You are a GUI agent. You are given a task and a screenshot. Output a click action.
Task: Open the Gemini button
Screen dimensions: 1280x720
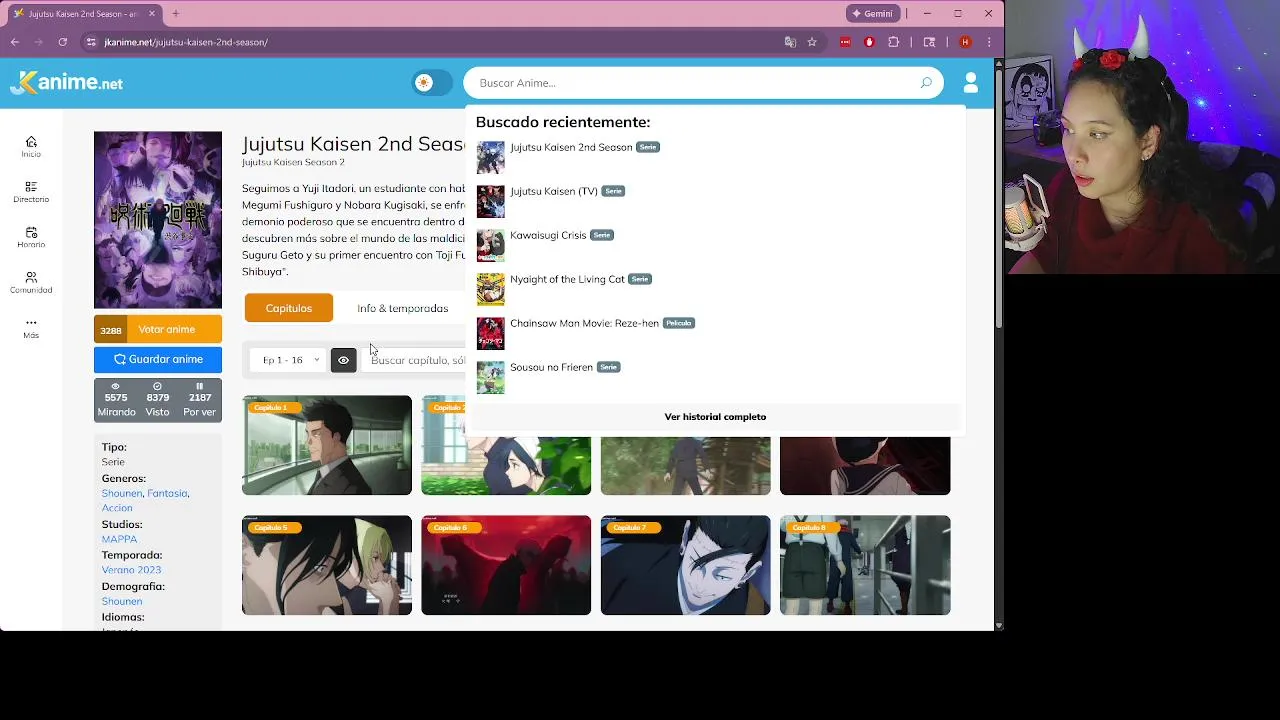pyautogui.click(x=873, y=14)
